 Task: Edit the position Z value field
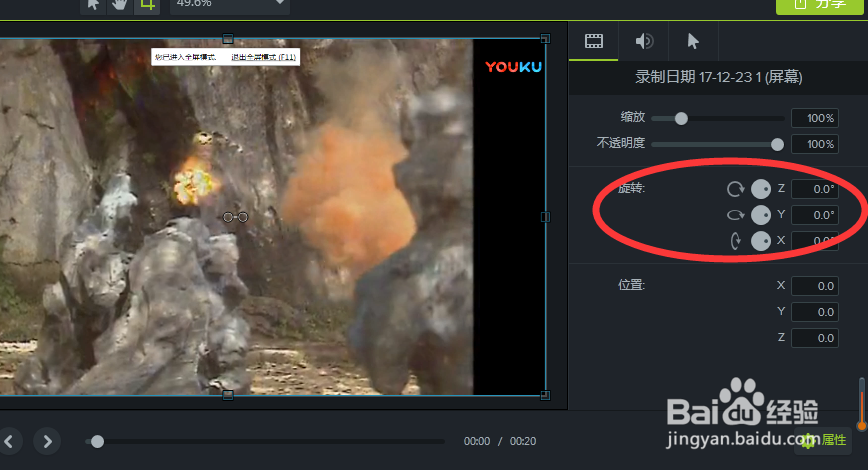pyautogui.click(x=815, y=338)
